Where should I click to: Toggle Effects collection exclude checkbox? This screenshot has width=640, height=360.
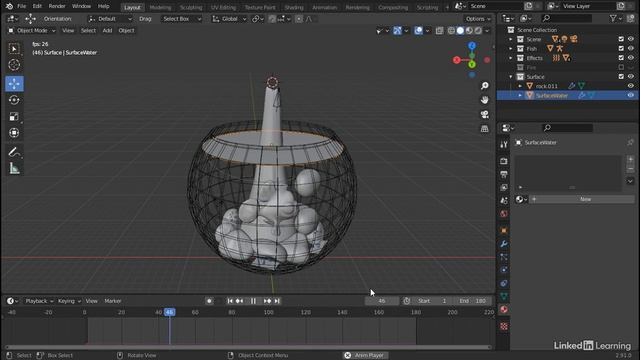tap(621, 58)
